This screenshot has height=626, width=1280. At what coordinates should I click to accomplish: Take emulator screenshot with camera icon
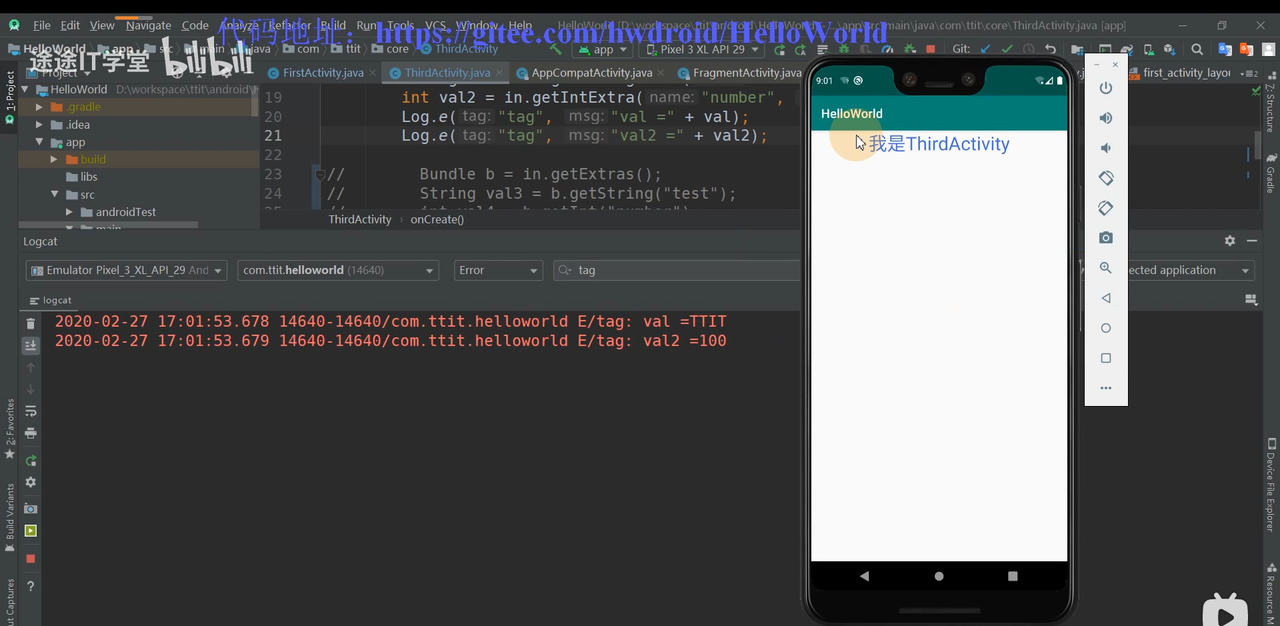coord(1106,238)
